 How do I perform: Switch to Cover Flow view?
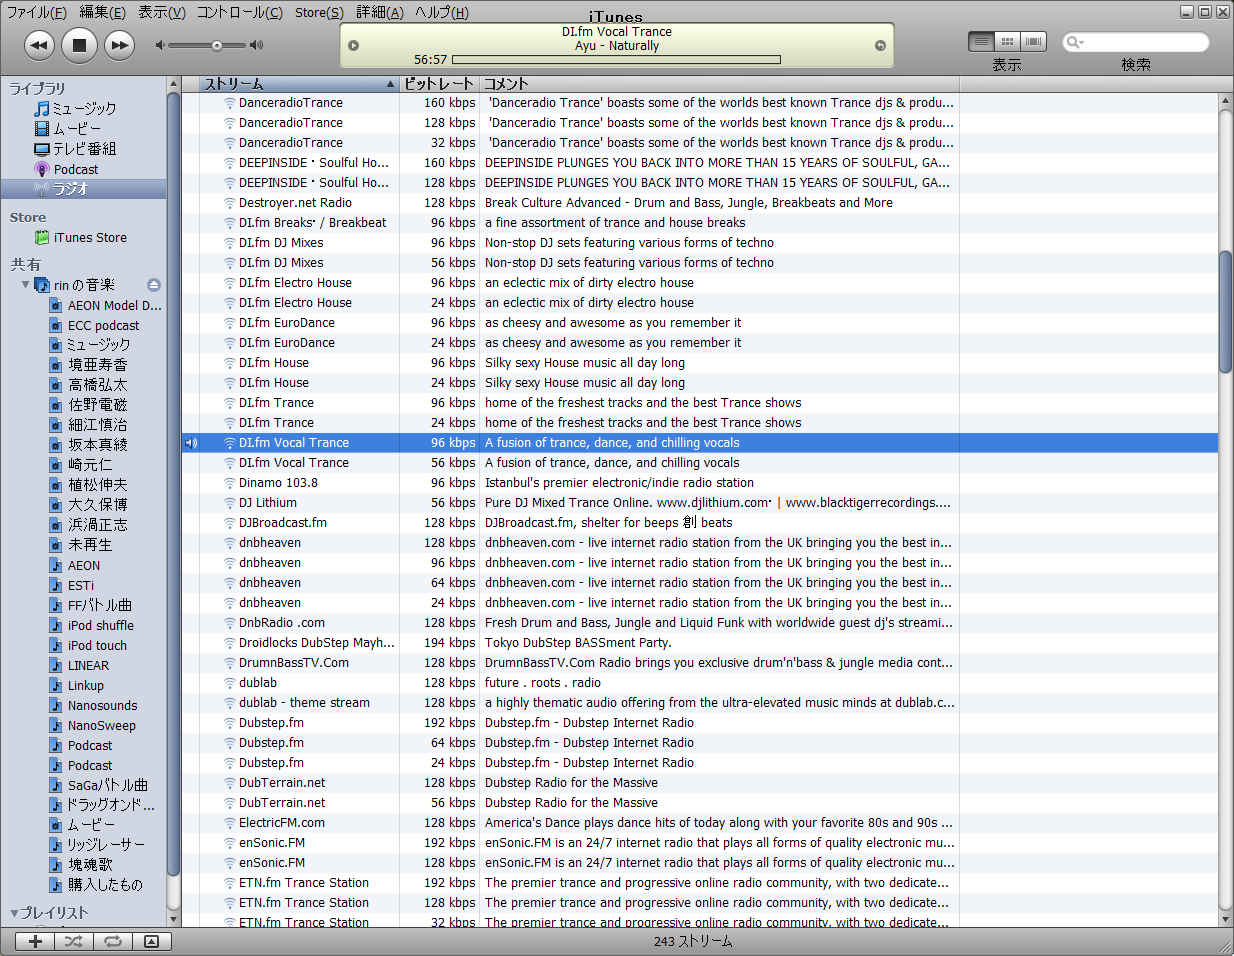tap(1033, 41)
